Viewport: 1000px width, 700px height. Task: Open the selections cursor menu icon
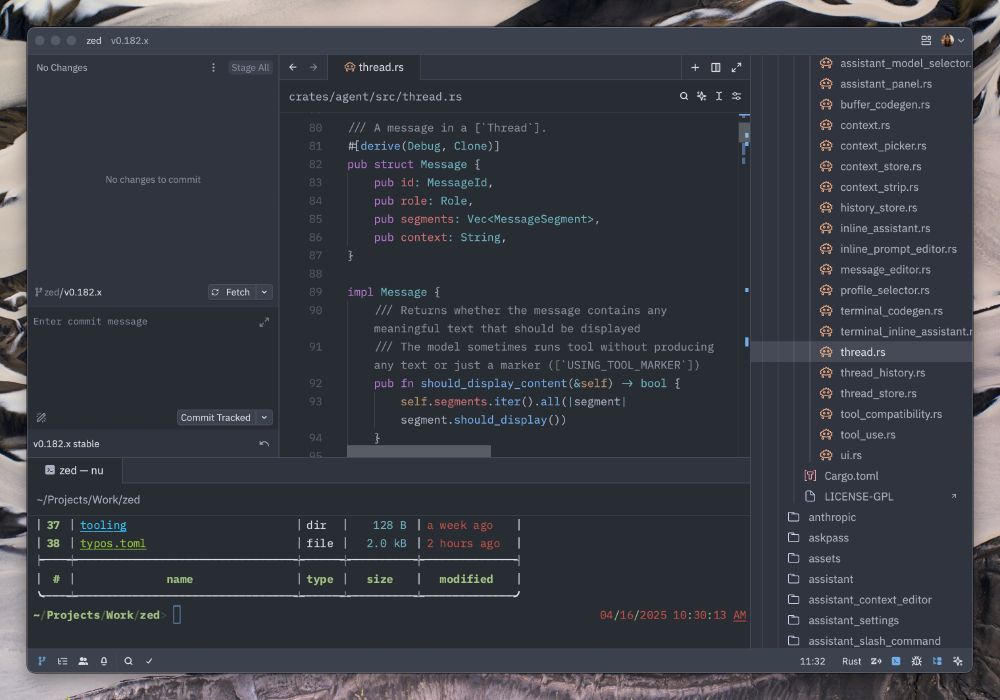(719, 96)
